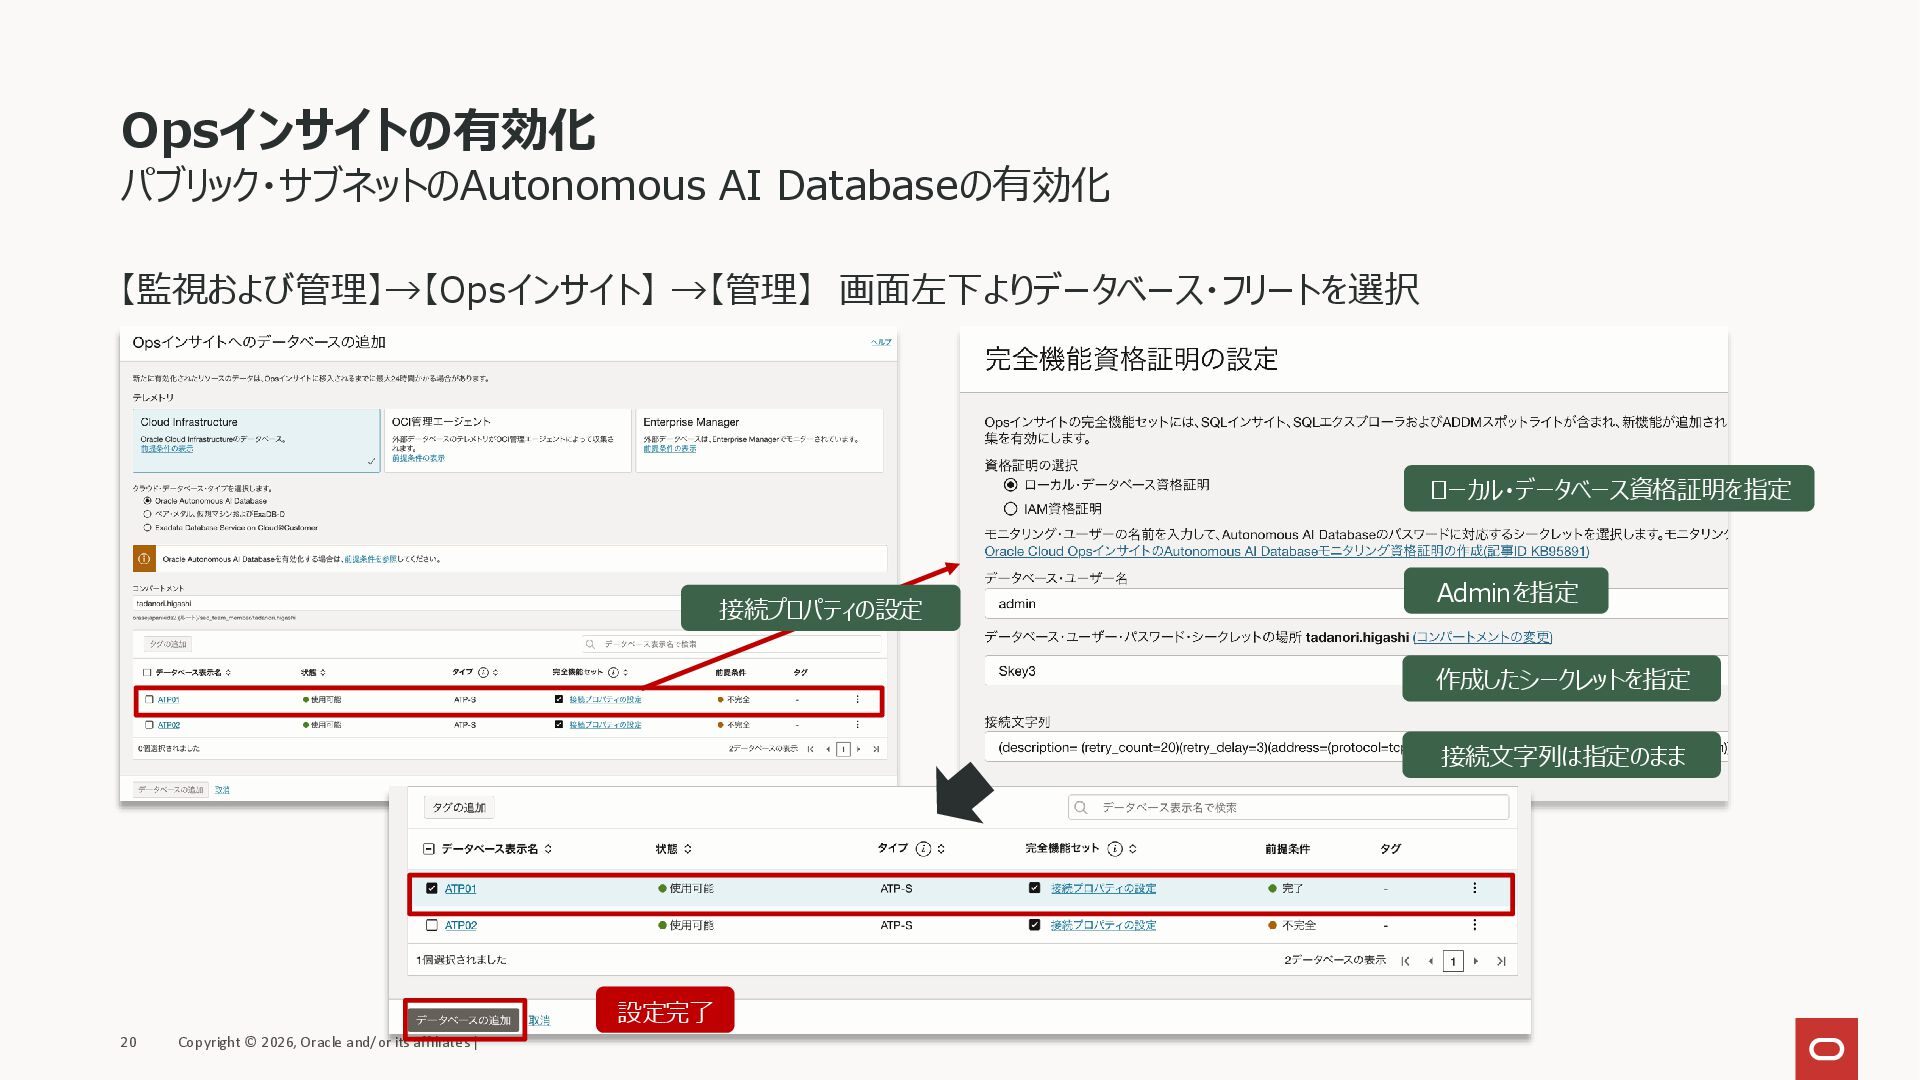Click info icon beside 完全機能セット column header
The image size is (1920, 1080).
[1115, 849]
